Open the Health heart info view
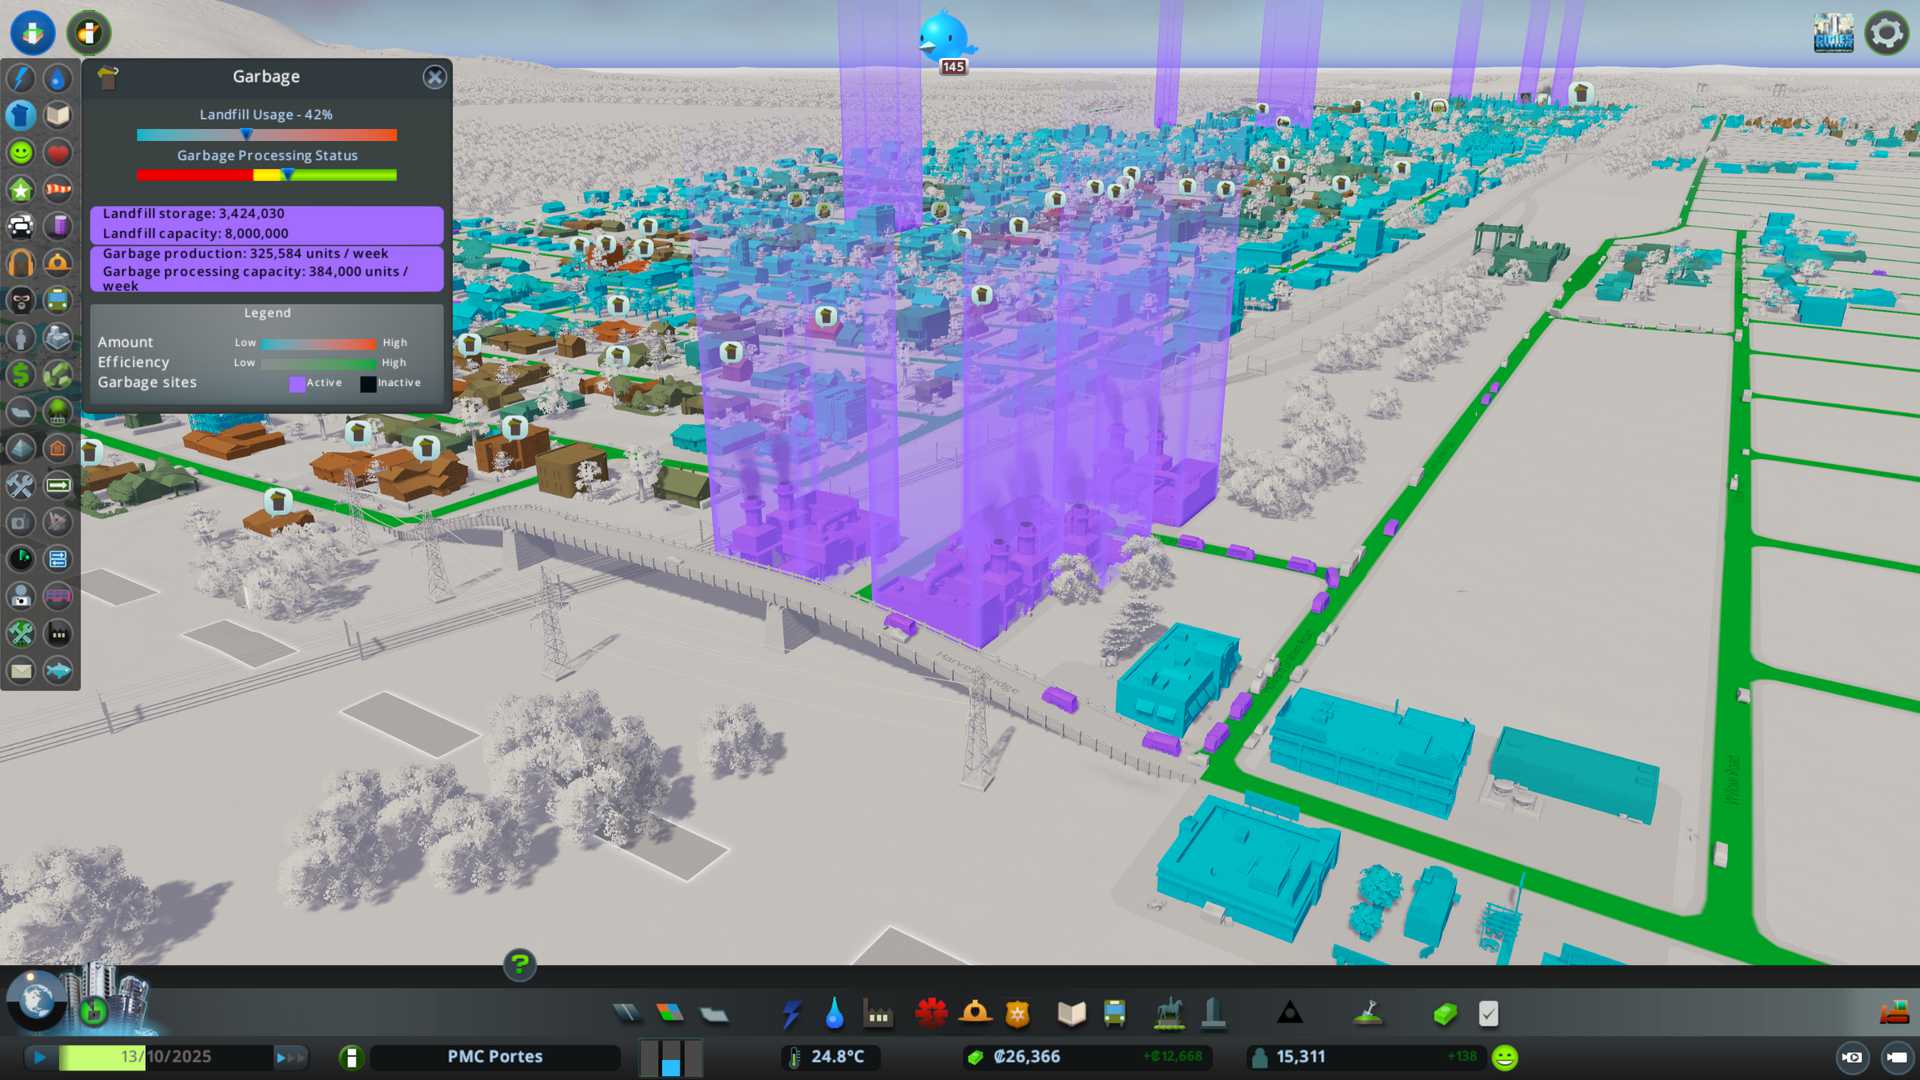1920x1080 pixels. click(x=58, y=152)
